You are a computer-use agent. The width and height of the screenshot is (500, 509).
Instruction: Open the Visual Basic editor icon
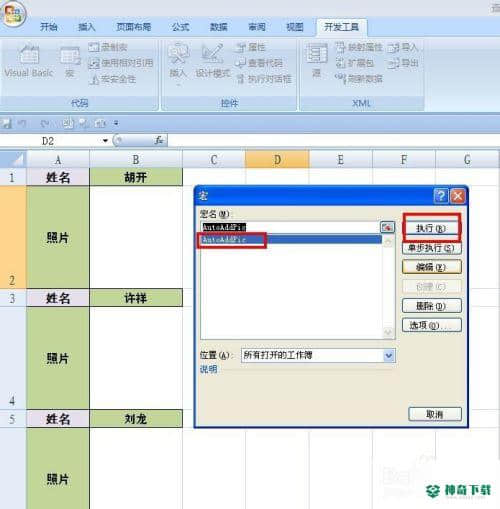tap(29, 54)
